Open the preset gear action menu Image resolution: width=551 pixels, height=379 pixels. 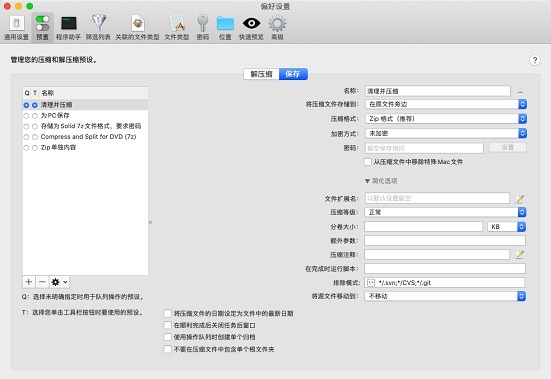click(59, 282)
